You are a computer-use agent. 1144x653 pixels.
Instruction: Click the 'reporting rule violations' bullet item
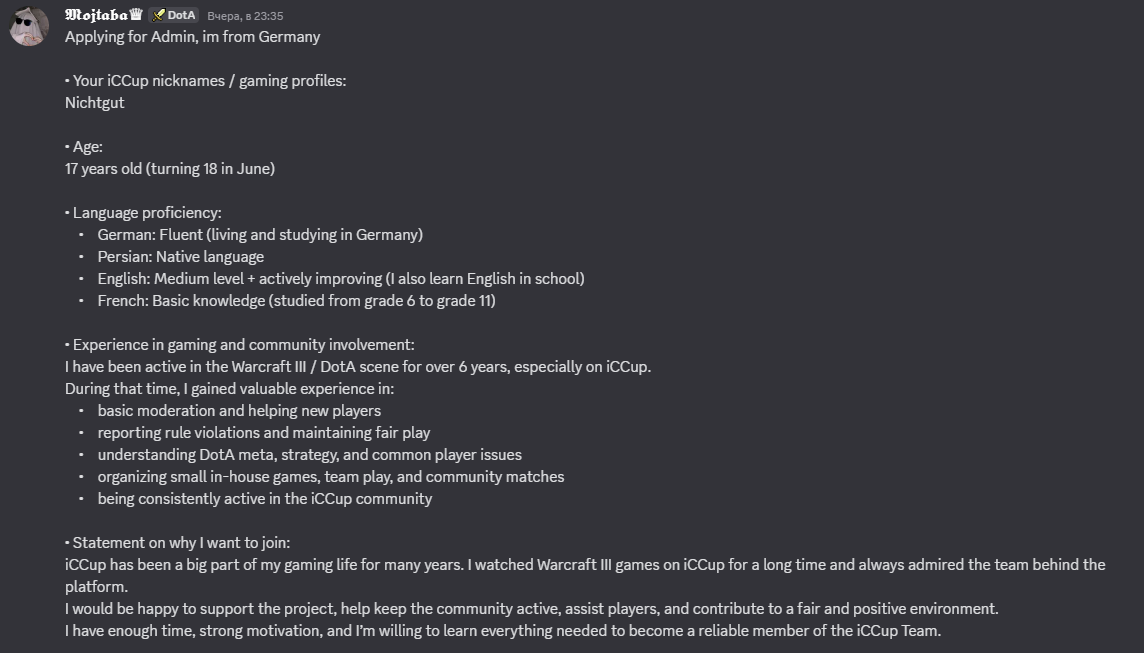[263, 433]
